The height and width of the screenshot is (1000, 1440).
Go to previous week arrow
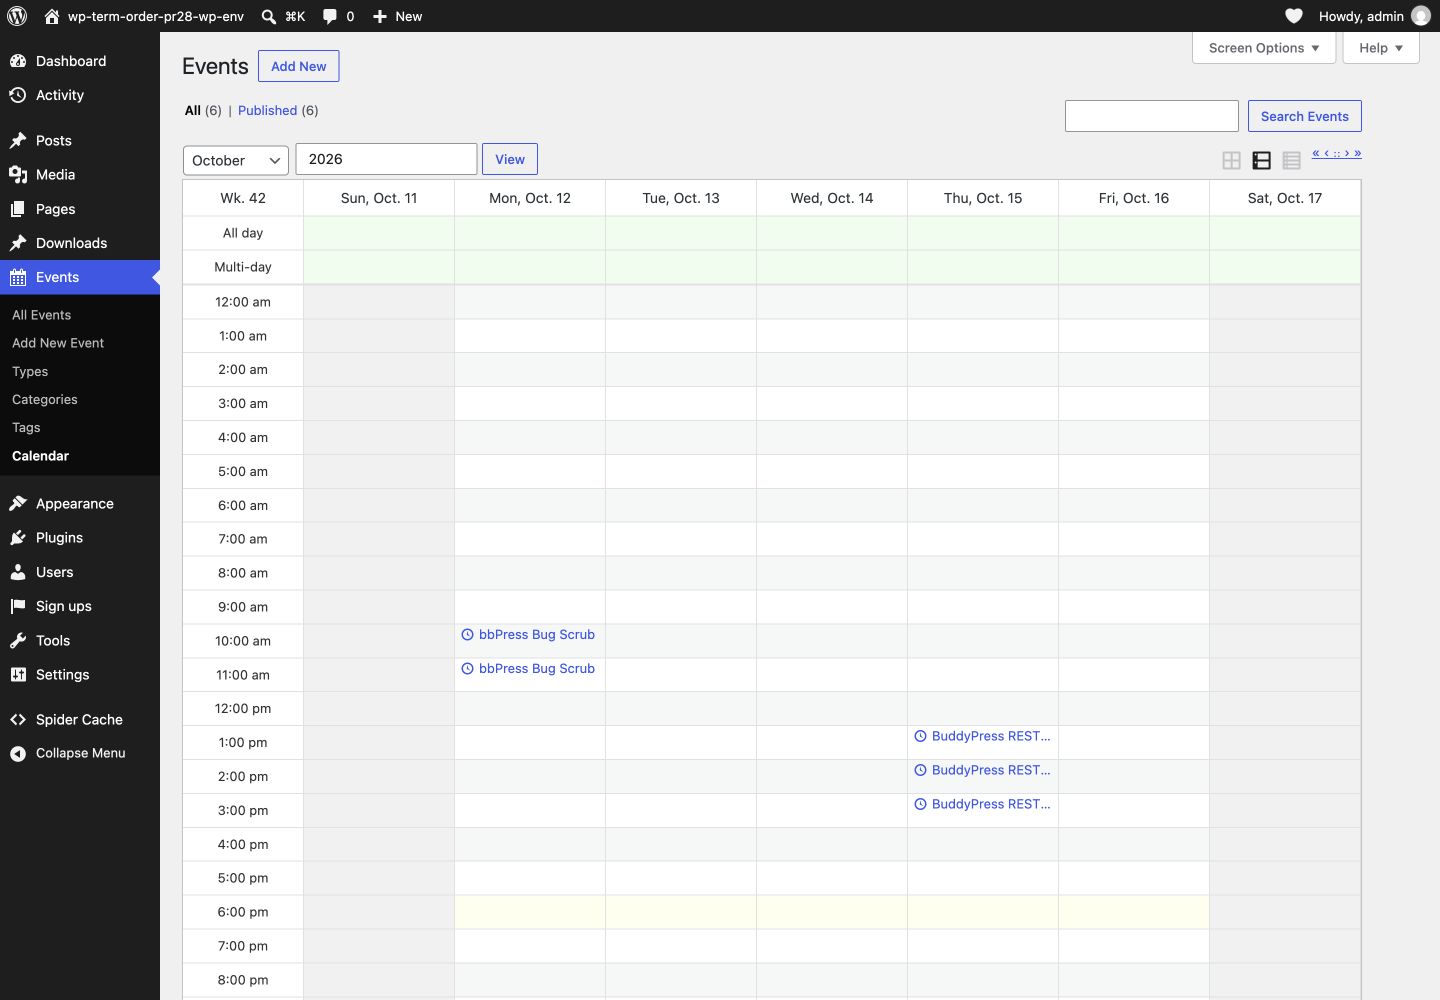pos(1326,153)
